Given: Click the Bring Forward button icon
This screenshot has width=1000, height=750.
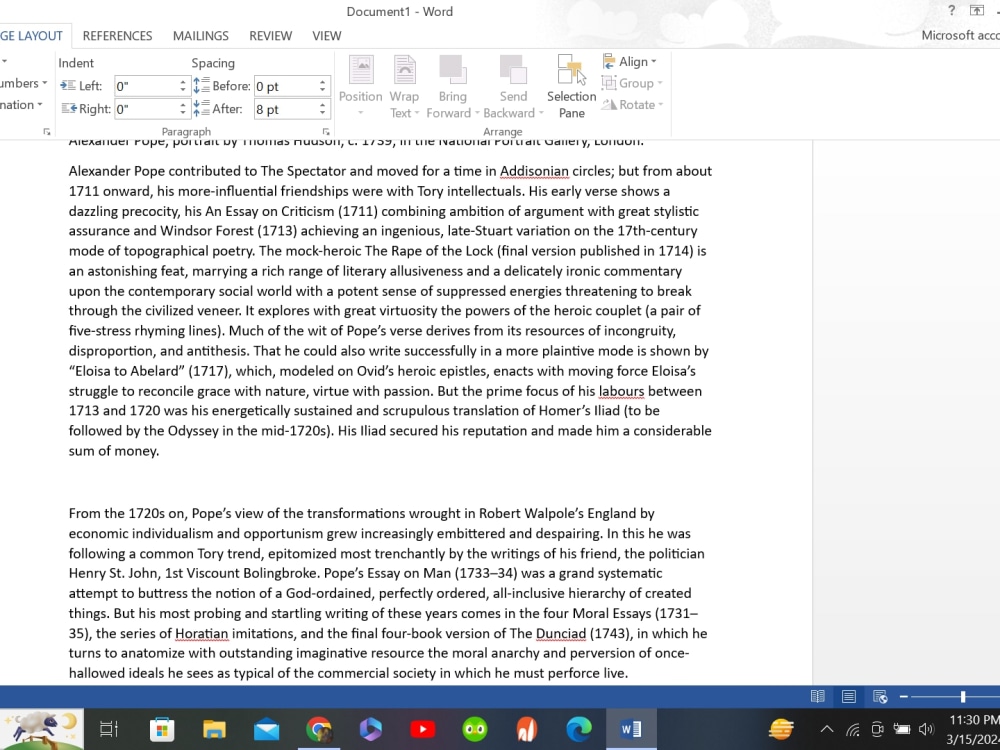Looking at the screenshot, I should (x=453, y=70).
